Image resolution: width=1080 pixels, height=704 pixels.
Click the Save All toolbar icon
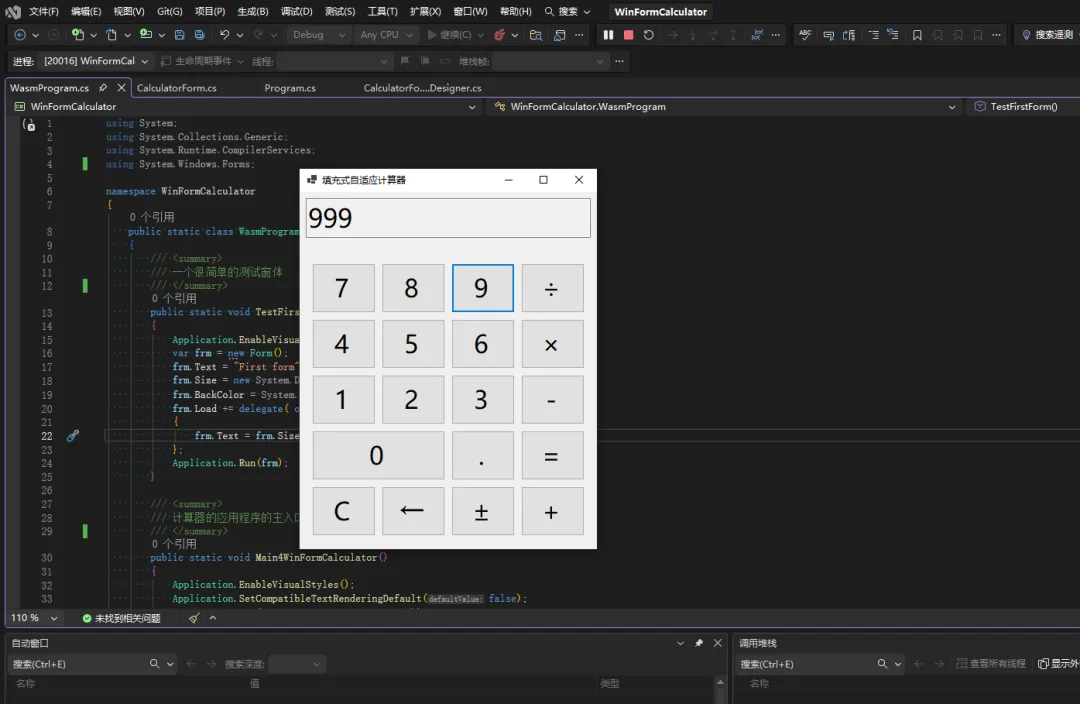pyautogui.click(x=200, y=35)
